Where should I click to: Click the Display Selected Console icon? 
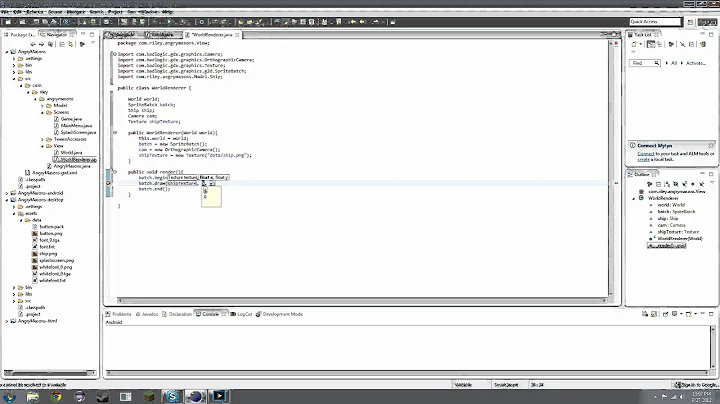tap(675, 314)
